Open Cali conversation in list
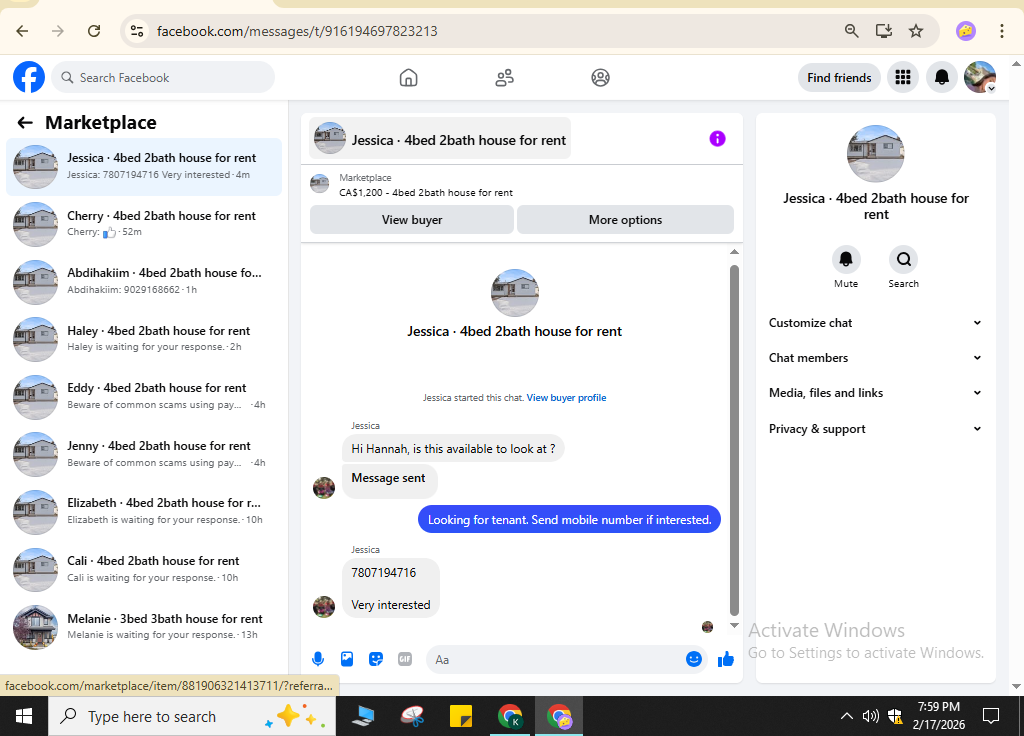1024x736 pixels. (144, 569)
